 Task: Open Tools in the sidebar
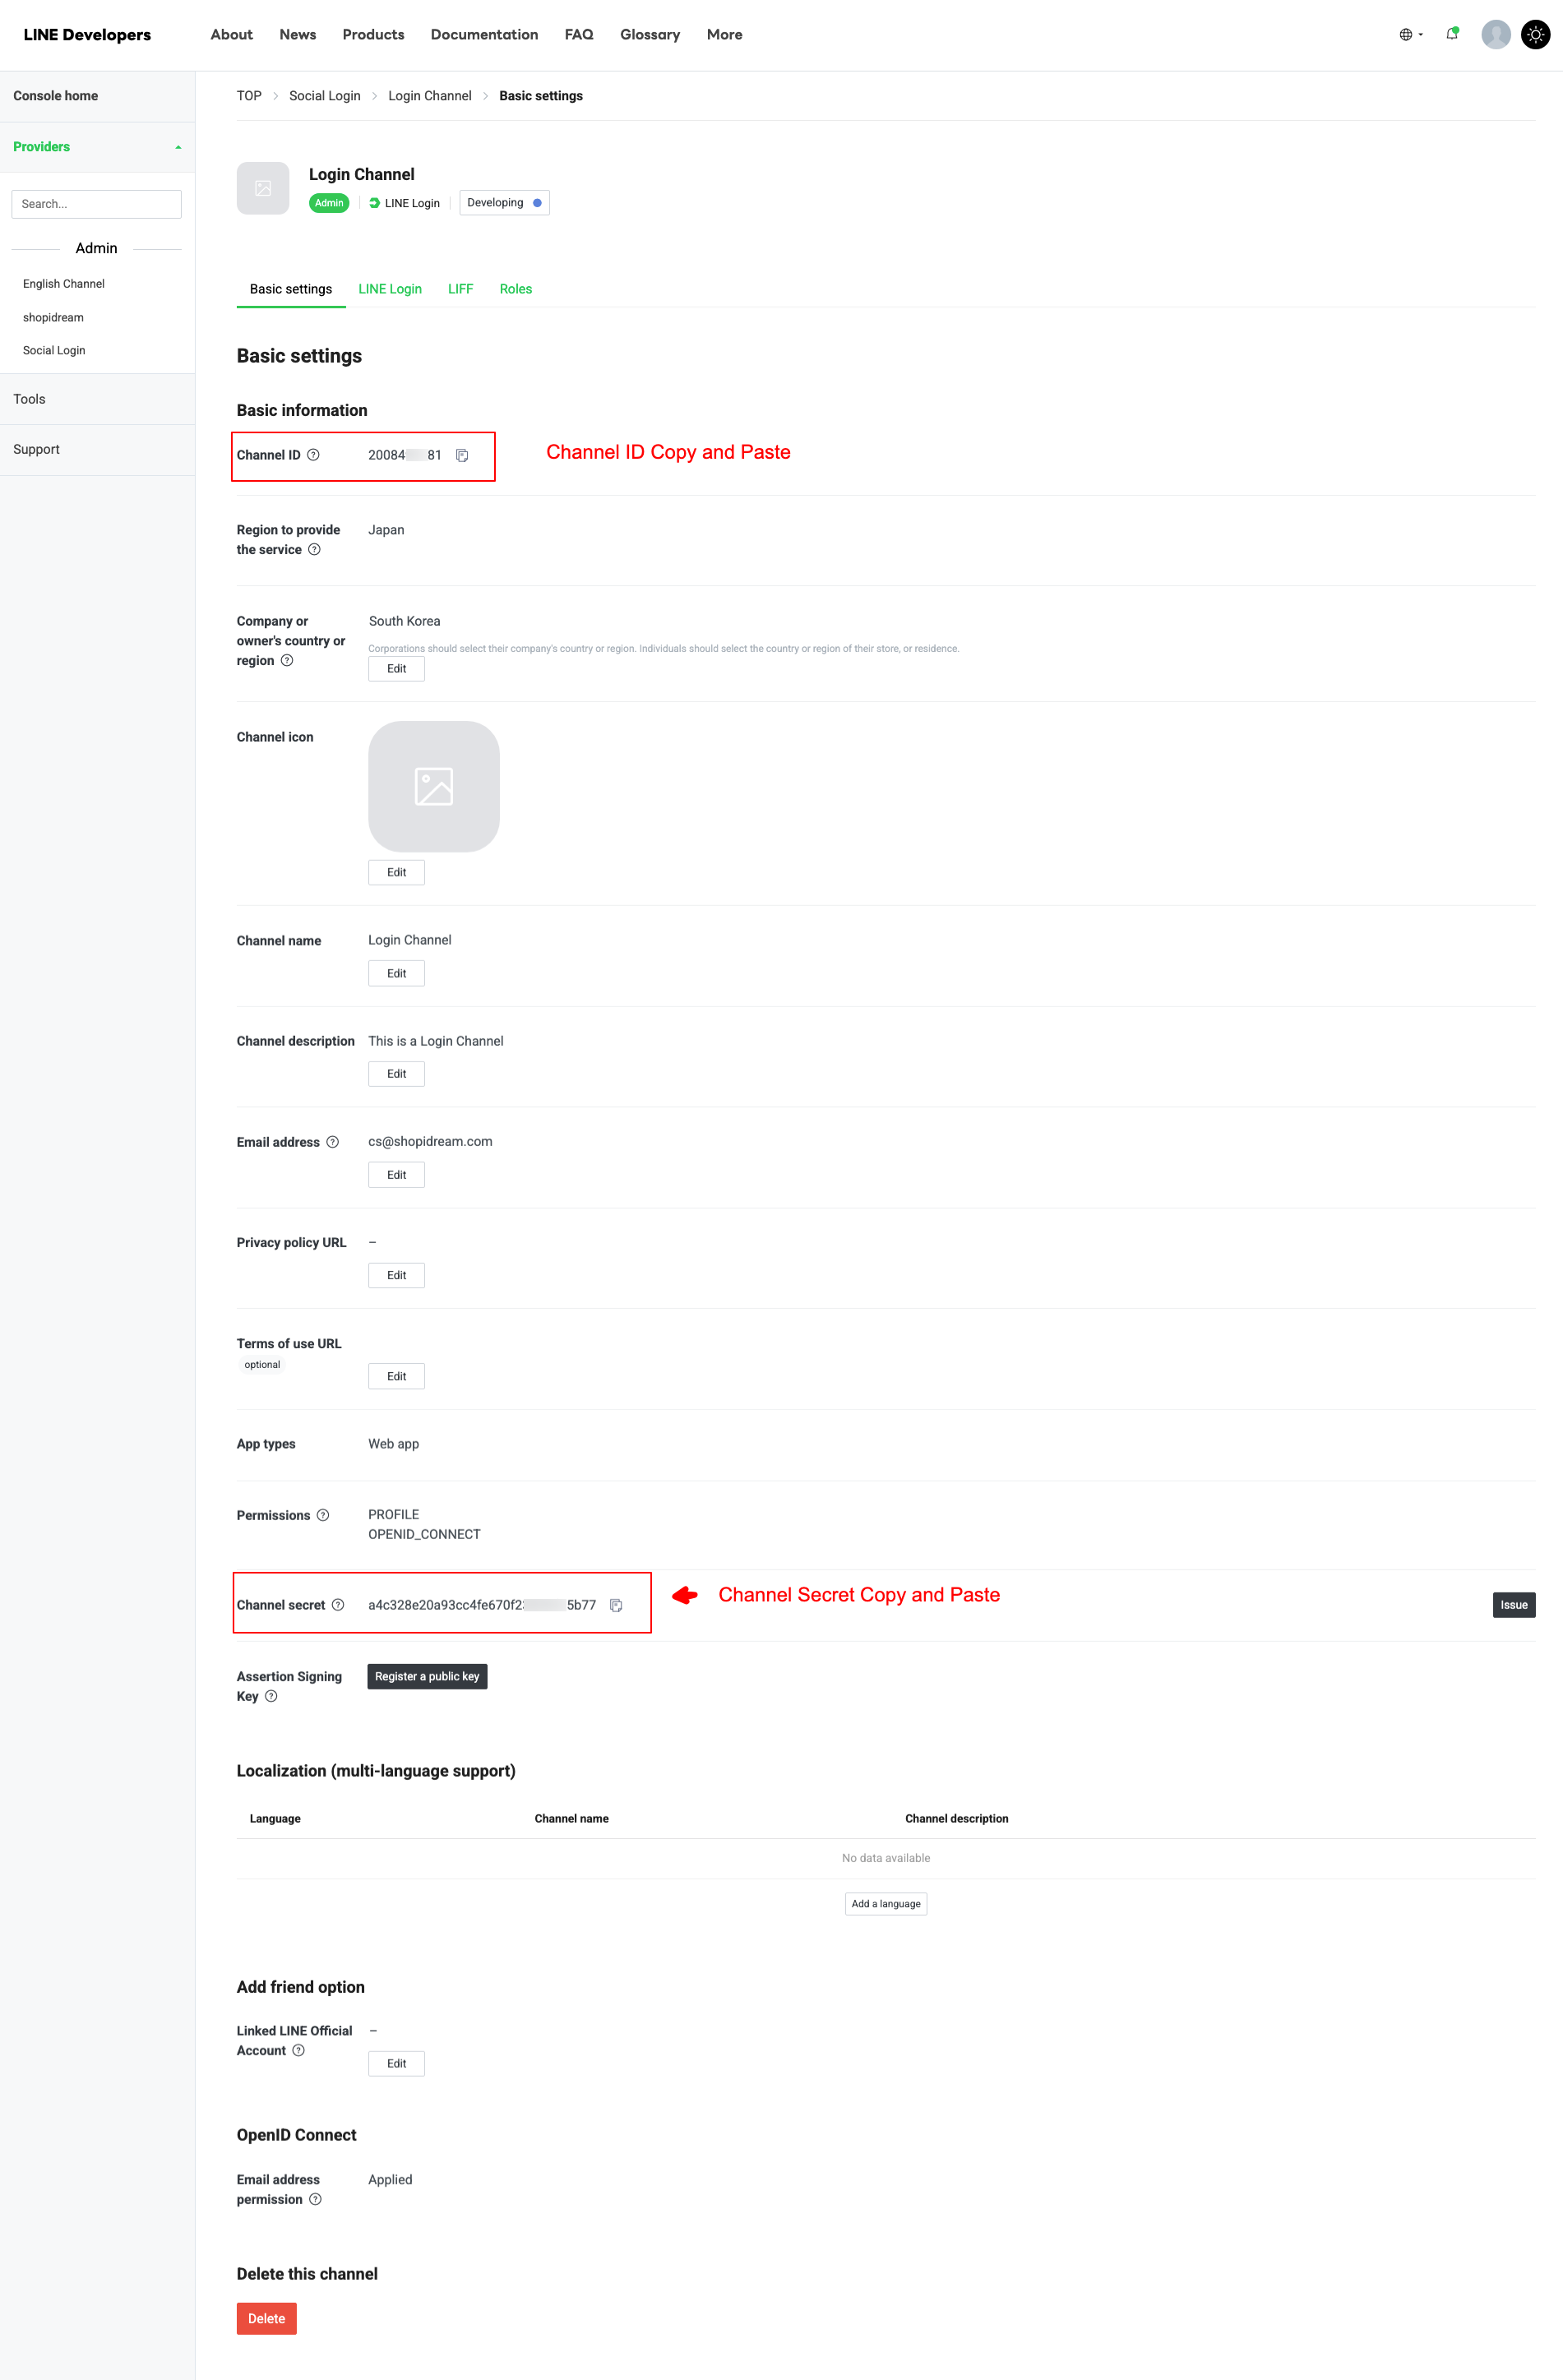(x=97, y=399)
